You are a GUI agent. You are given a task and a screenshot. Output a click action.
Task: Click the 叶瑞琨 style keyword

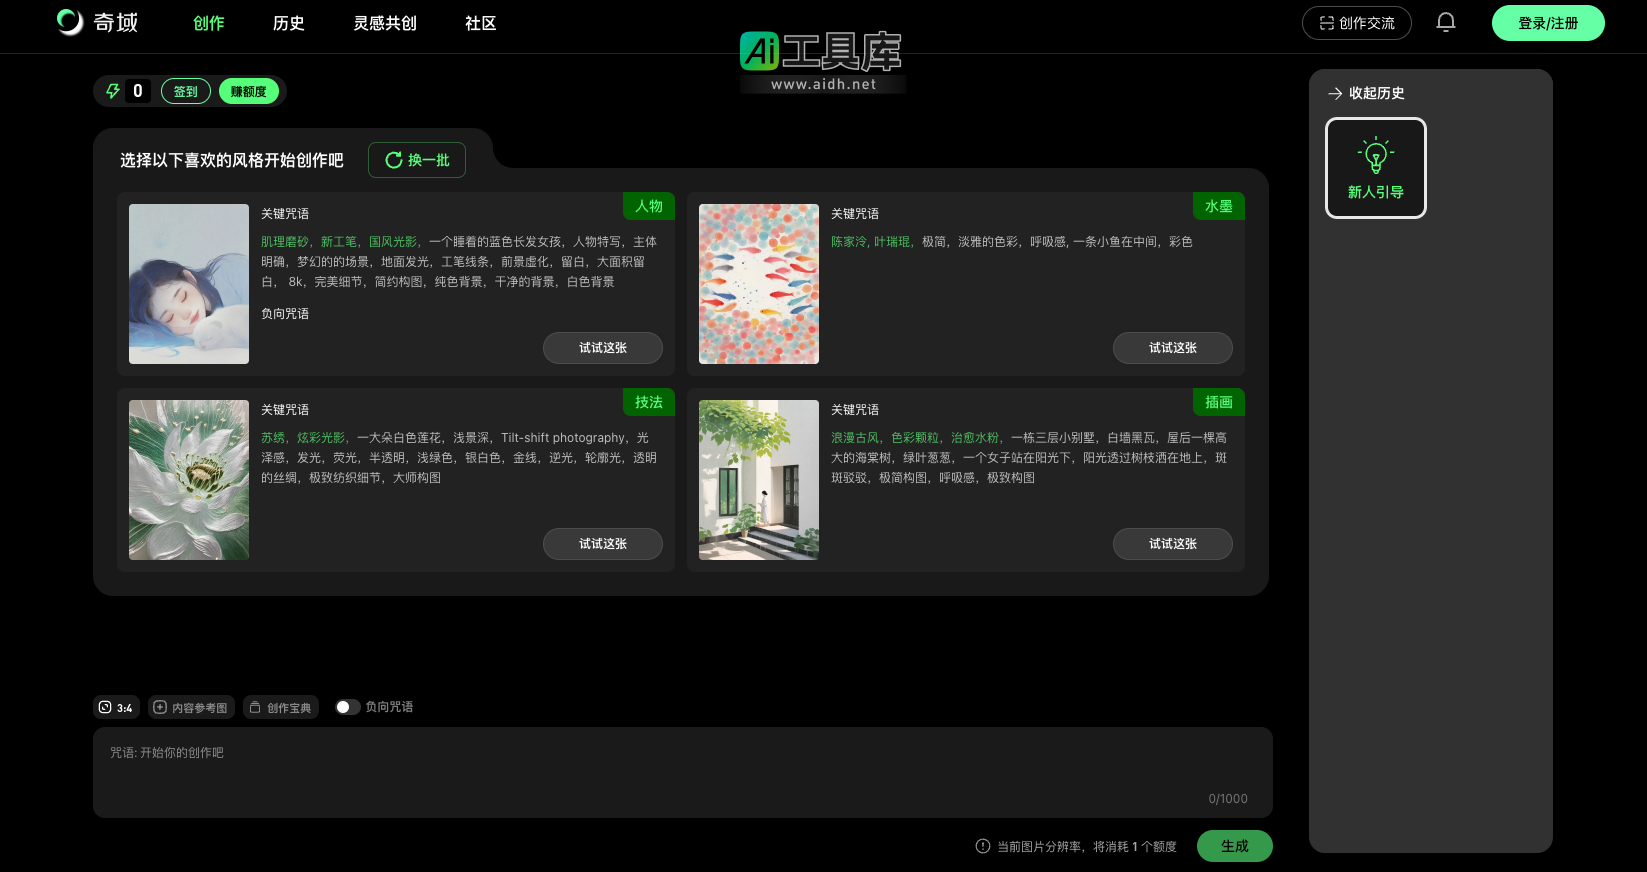(892, 242)
